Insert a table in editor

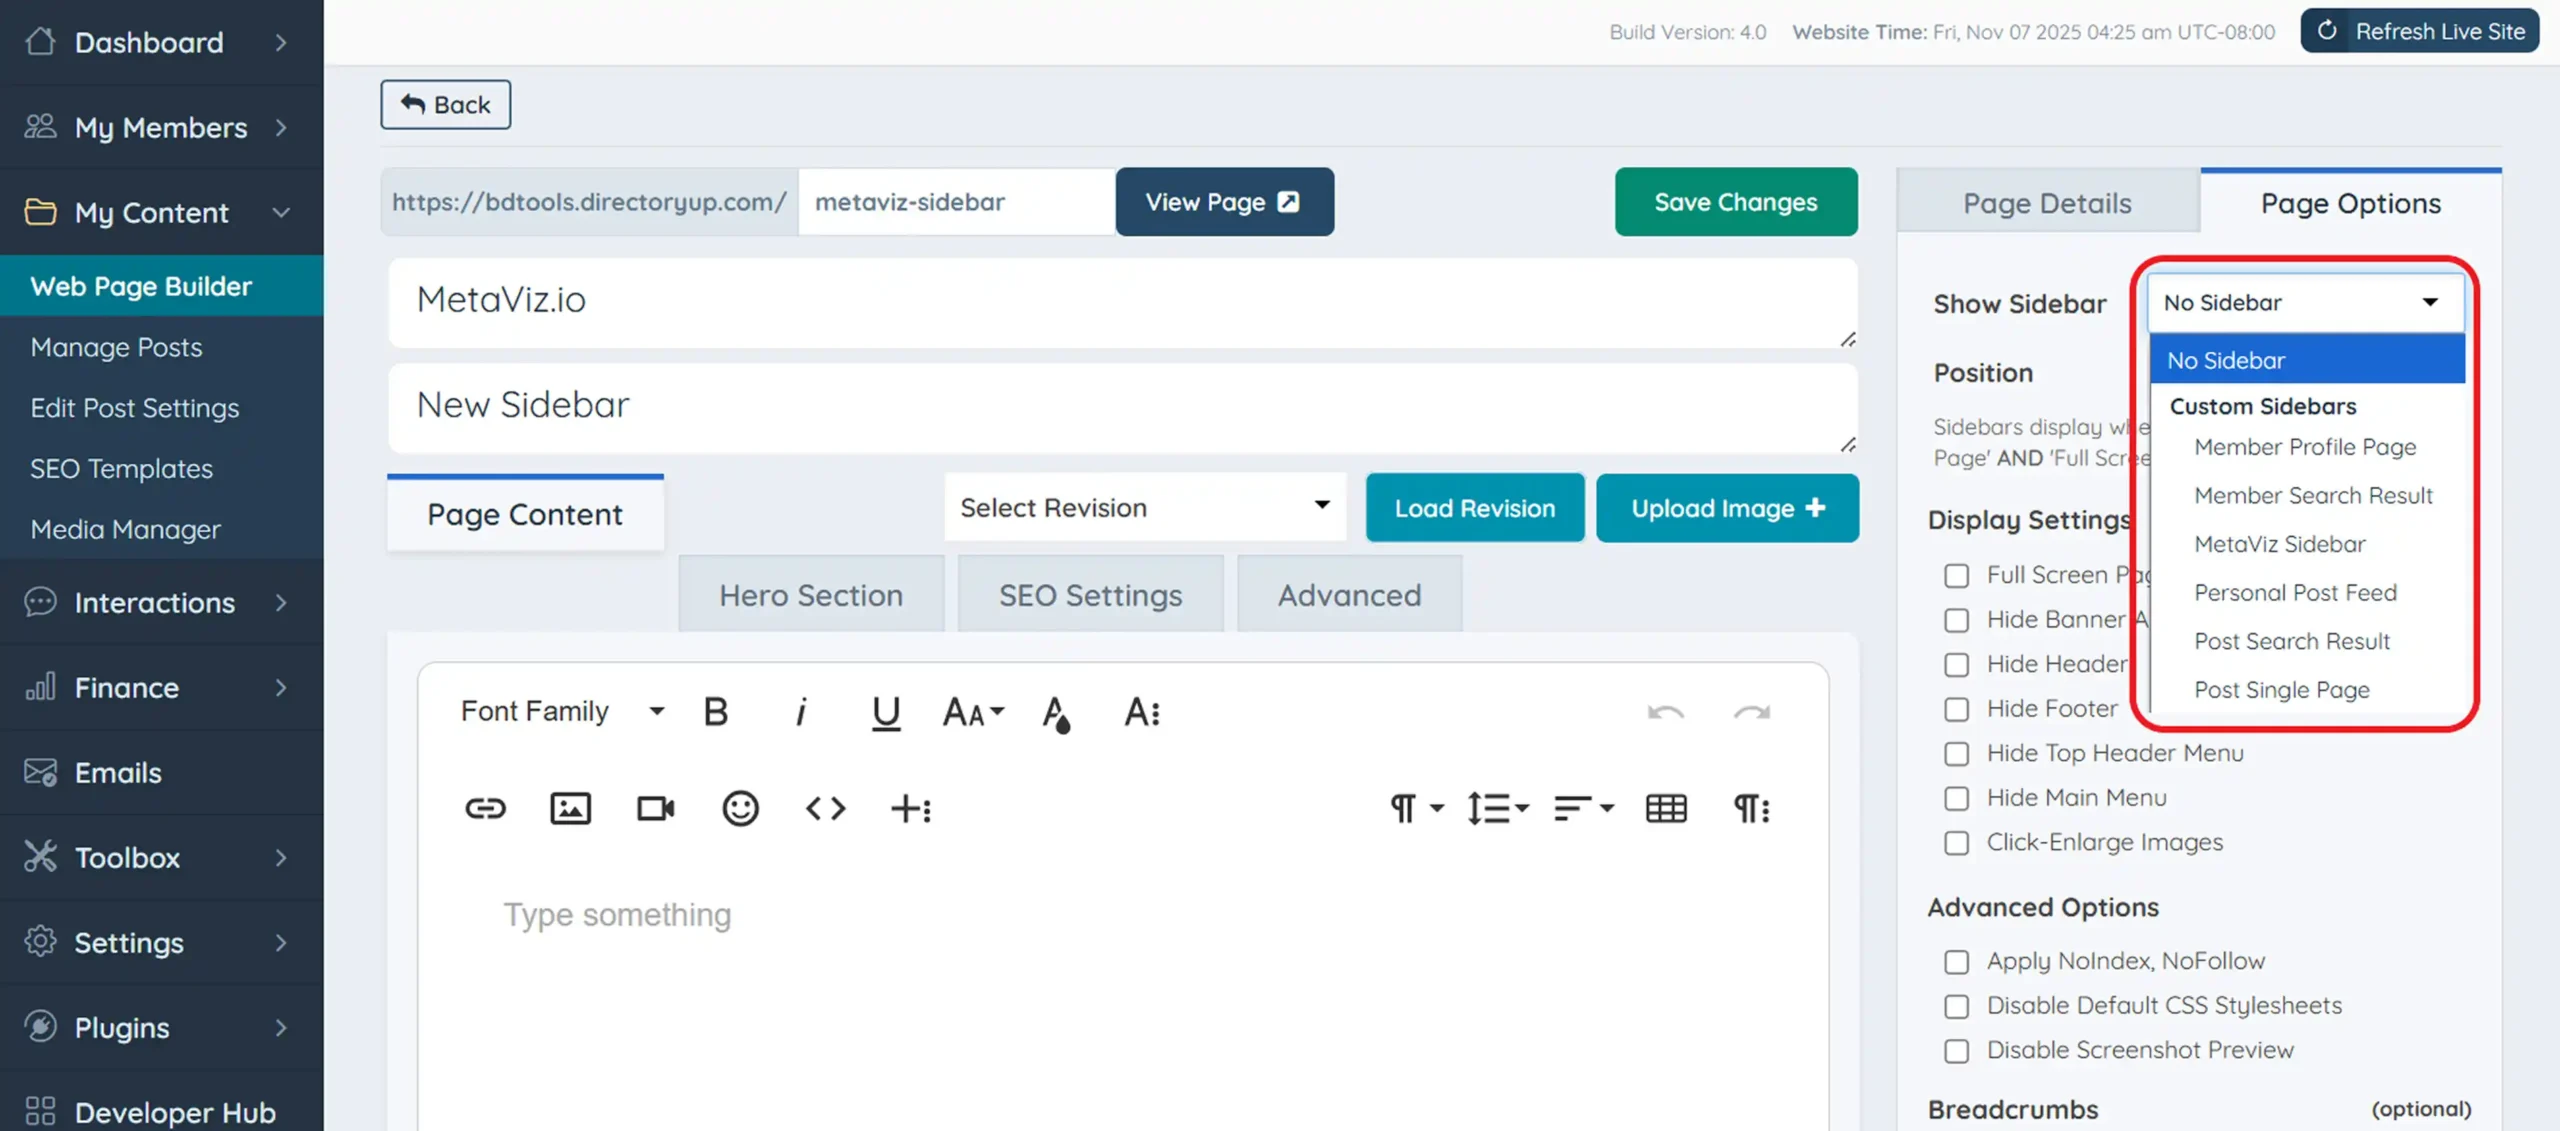click(x=1665, y=808)
